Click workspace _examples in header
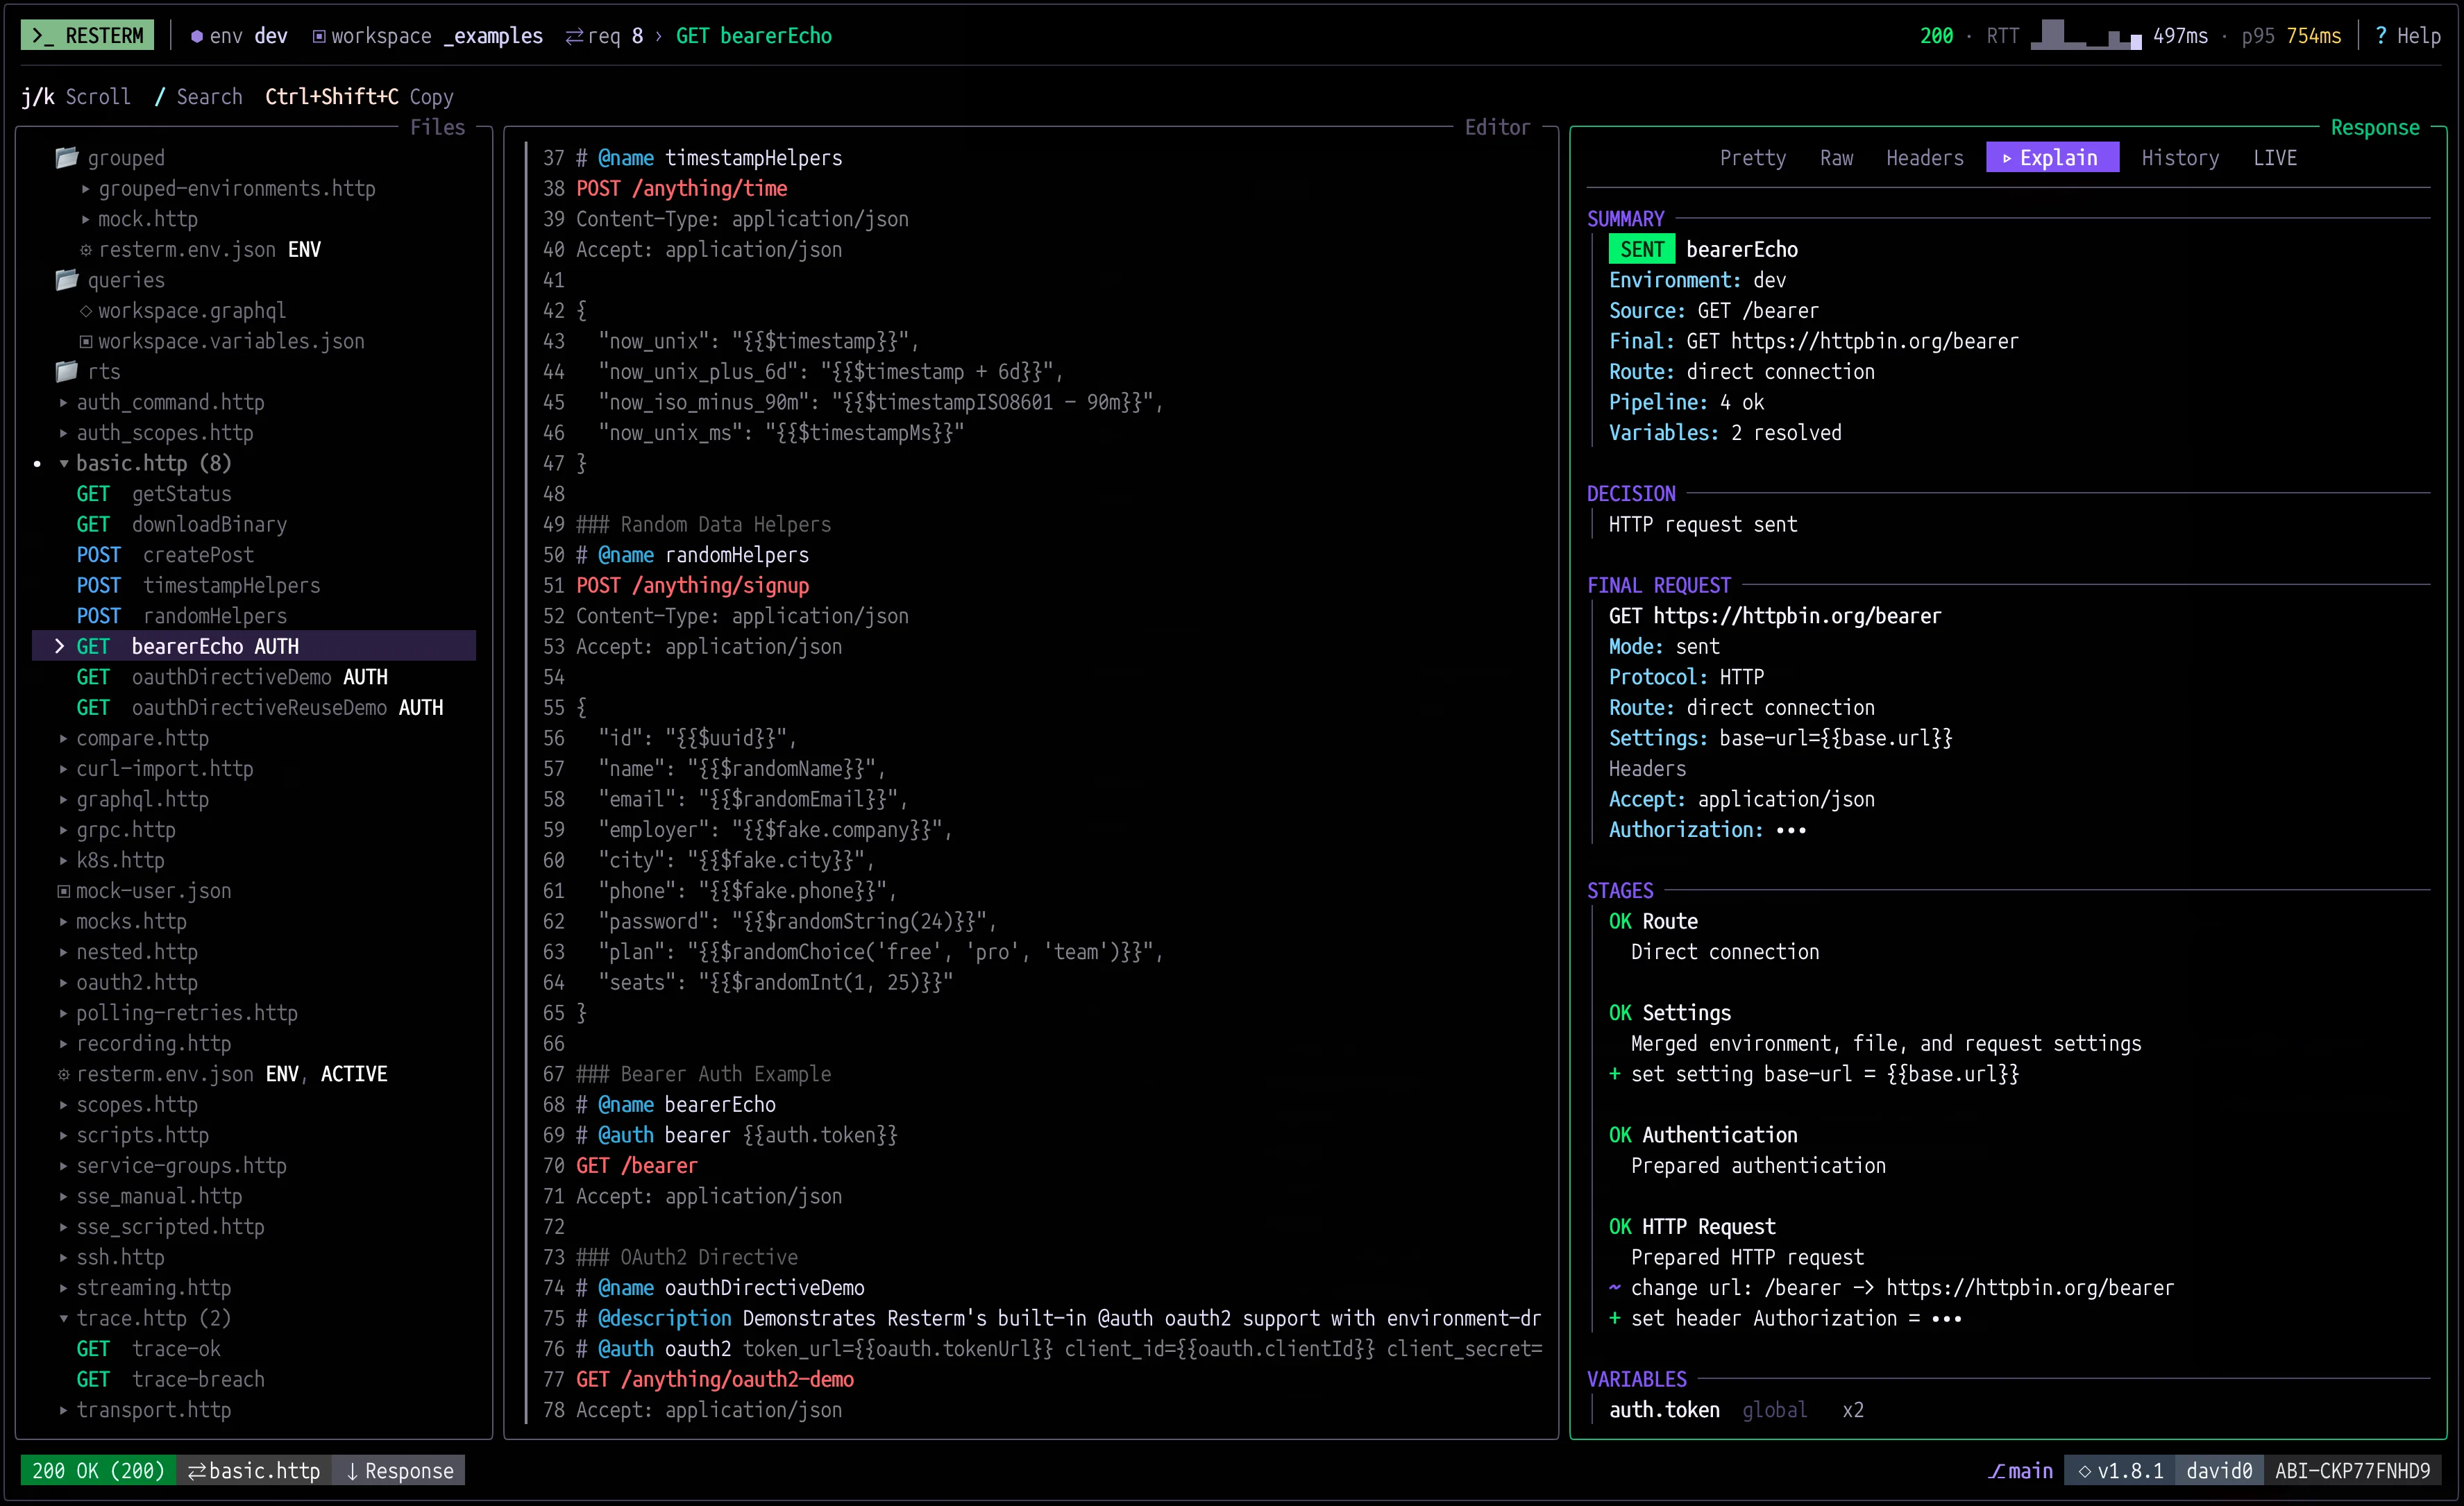The width and height of the screenshot is (2464, 1506). coord(428,36)
